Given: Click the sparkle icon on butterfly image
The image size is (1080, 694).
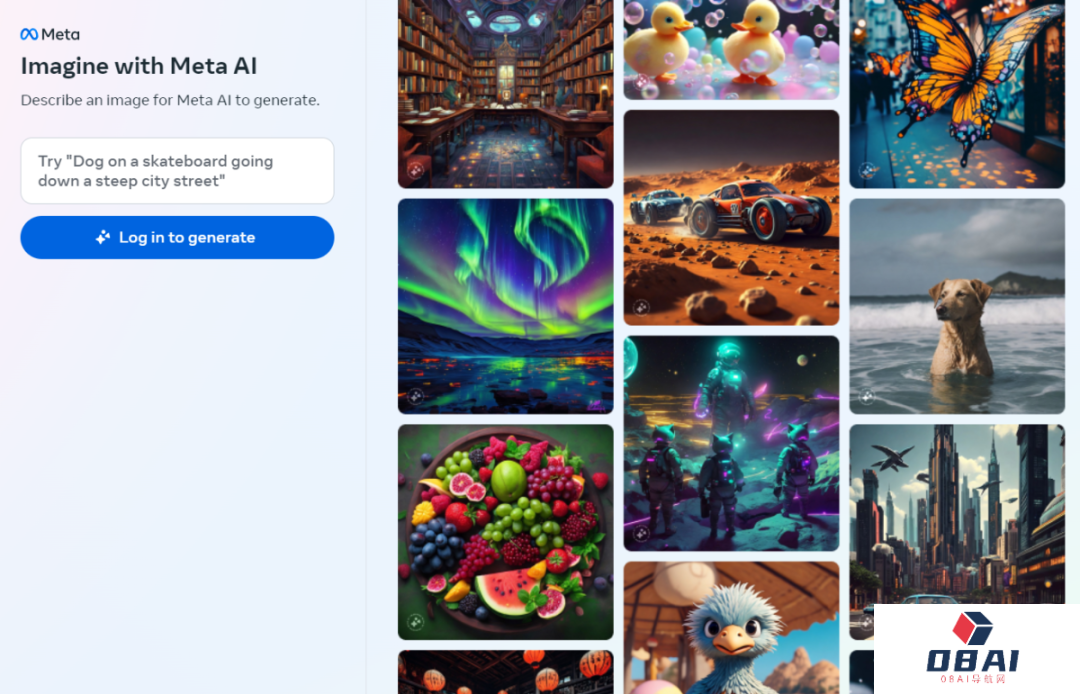Looking at the screenshot, I should 867,170.
